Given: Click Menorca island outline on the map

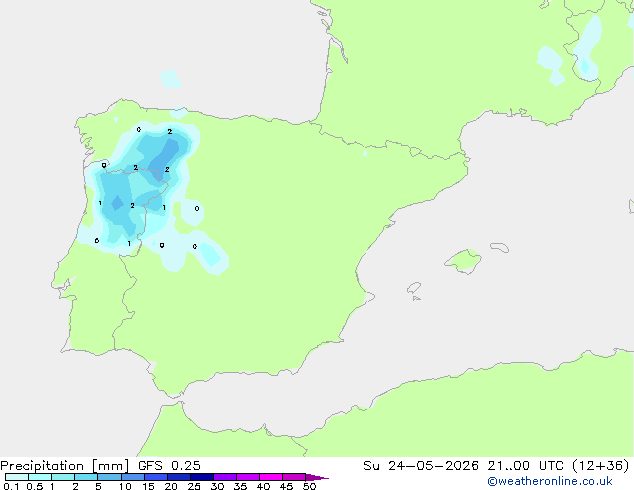Looking at the screenshot, I should tap(500, 247).
